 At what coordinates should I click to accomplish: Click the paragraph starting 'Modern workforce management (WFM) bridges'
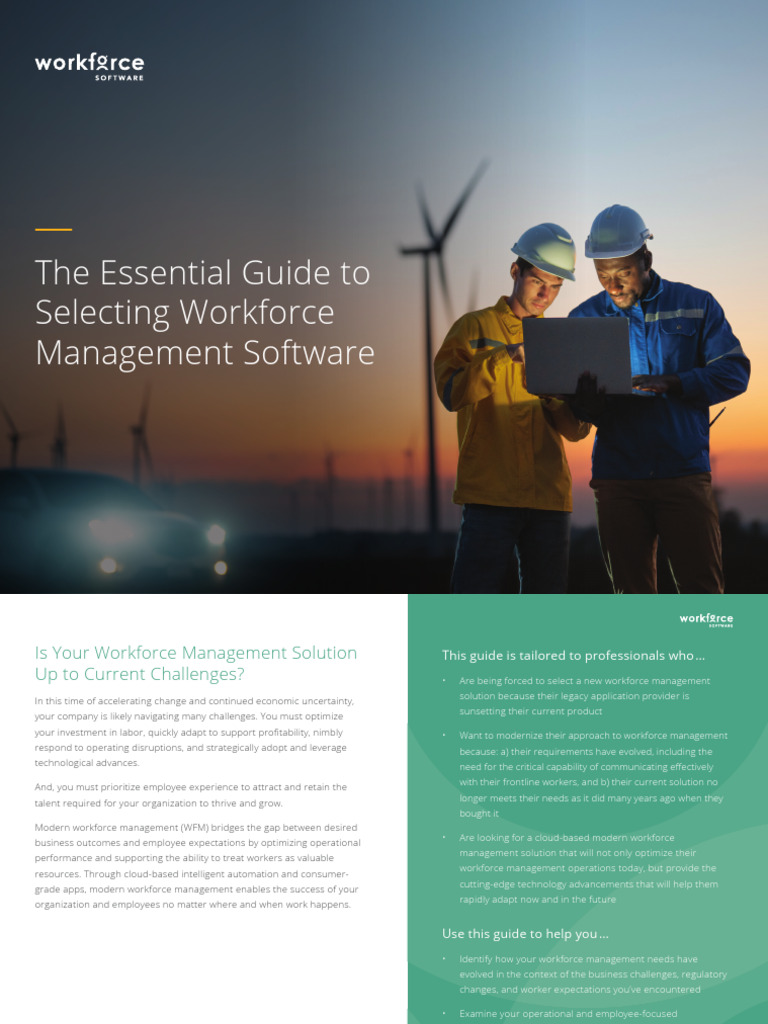pyautogui.click(x=197, y=866)
